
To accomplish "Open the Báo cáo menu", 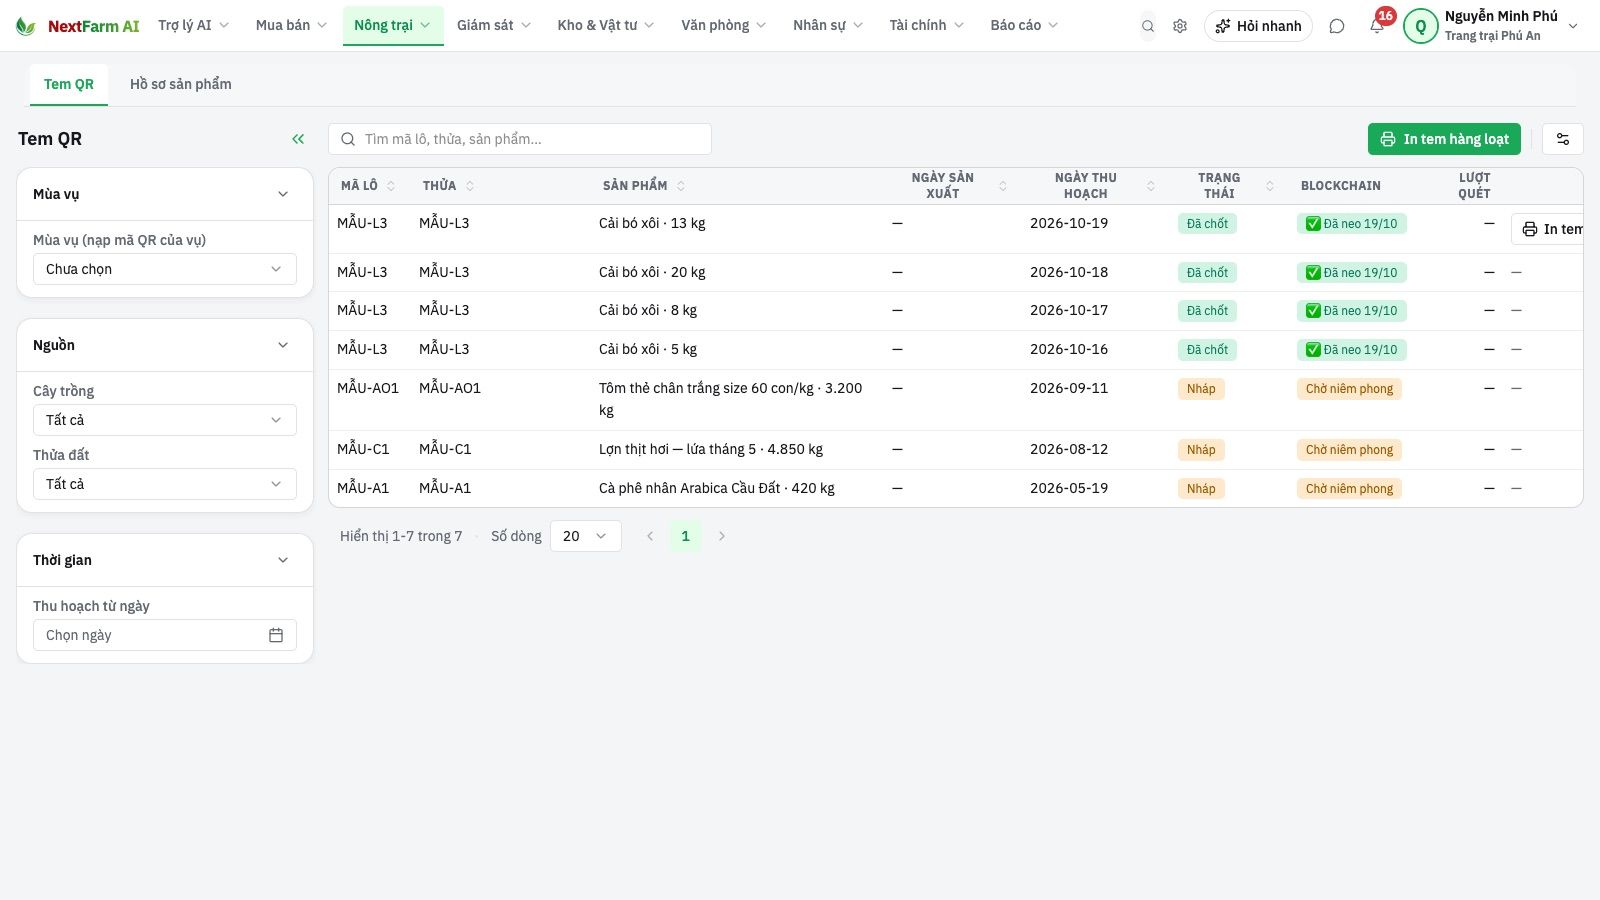I will tap(1024, 25).
